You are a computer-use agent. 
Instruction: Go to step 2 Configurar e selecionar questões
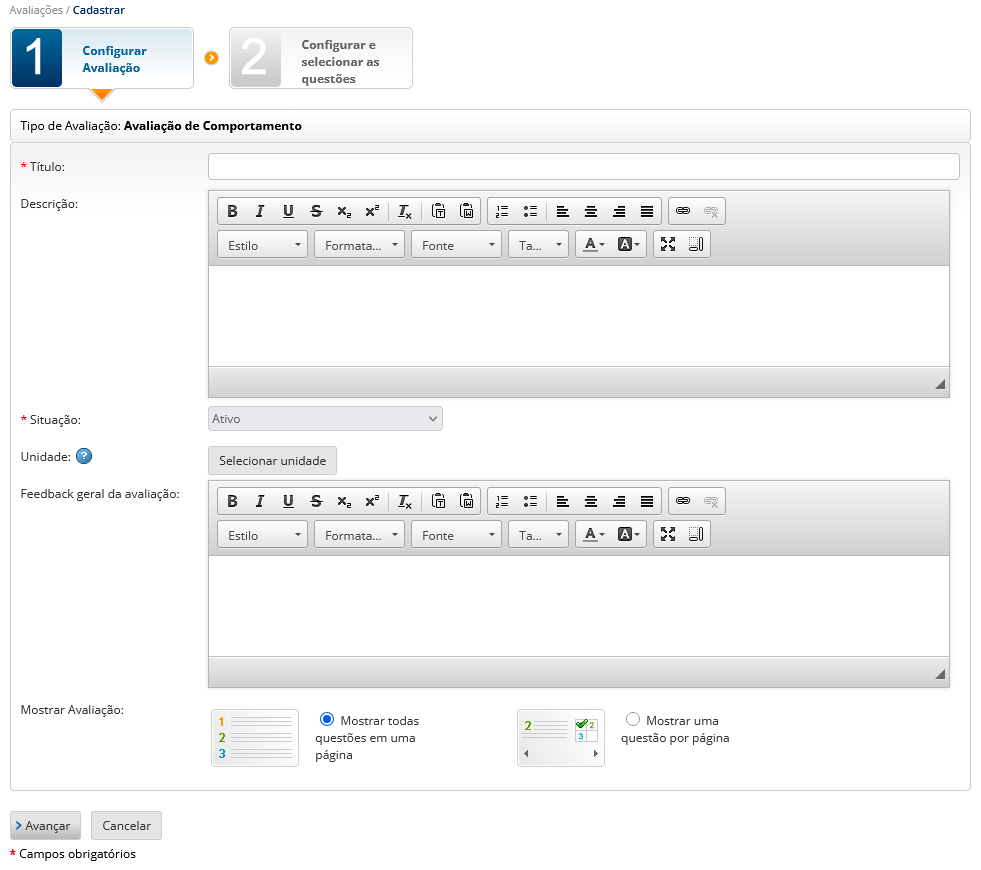(320, 59)
